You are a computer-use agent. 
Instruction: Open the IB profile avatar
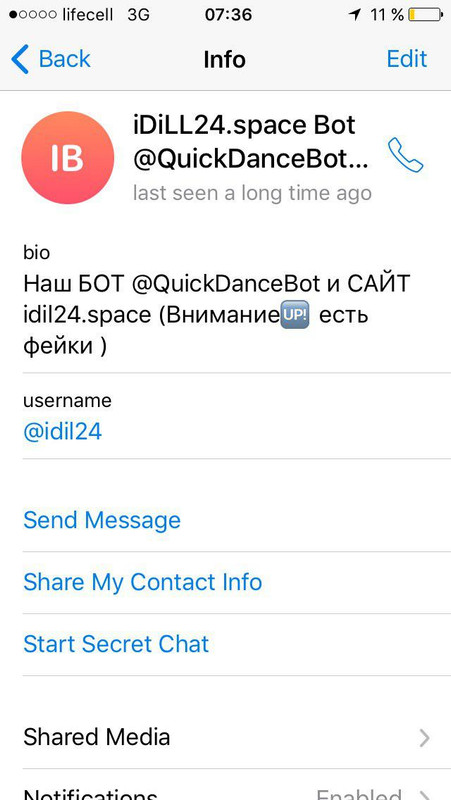67,158
